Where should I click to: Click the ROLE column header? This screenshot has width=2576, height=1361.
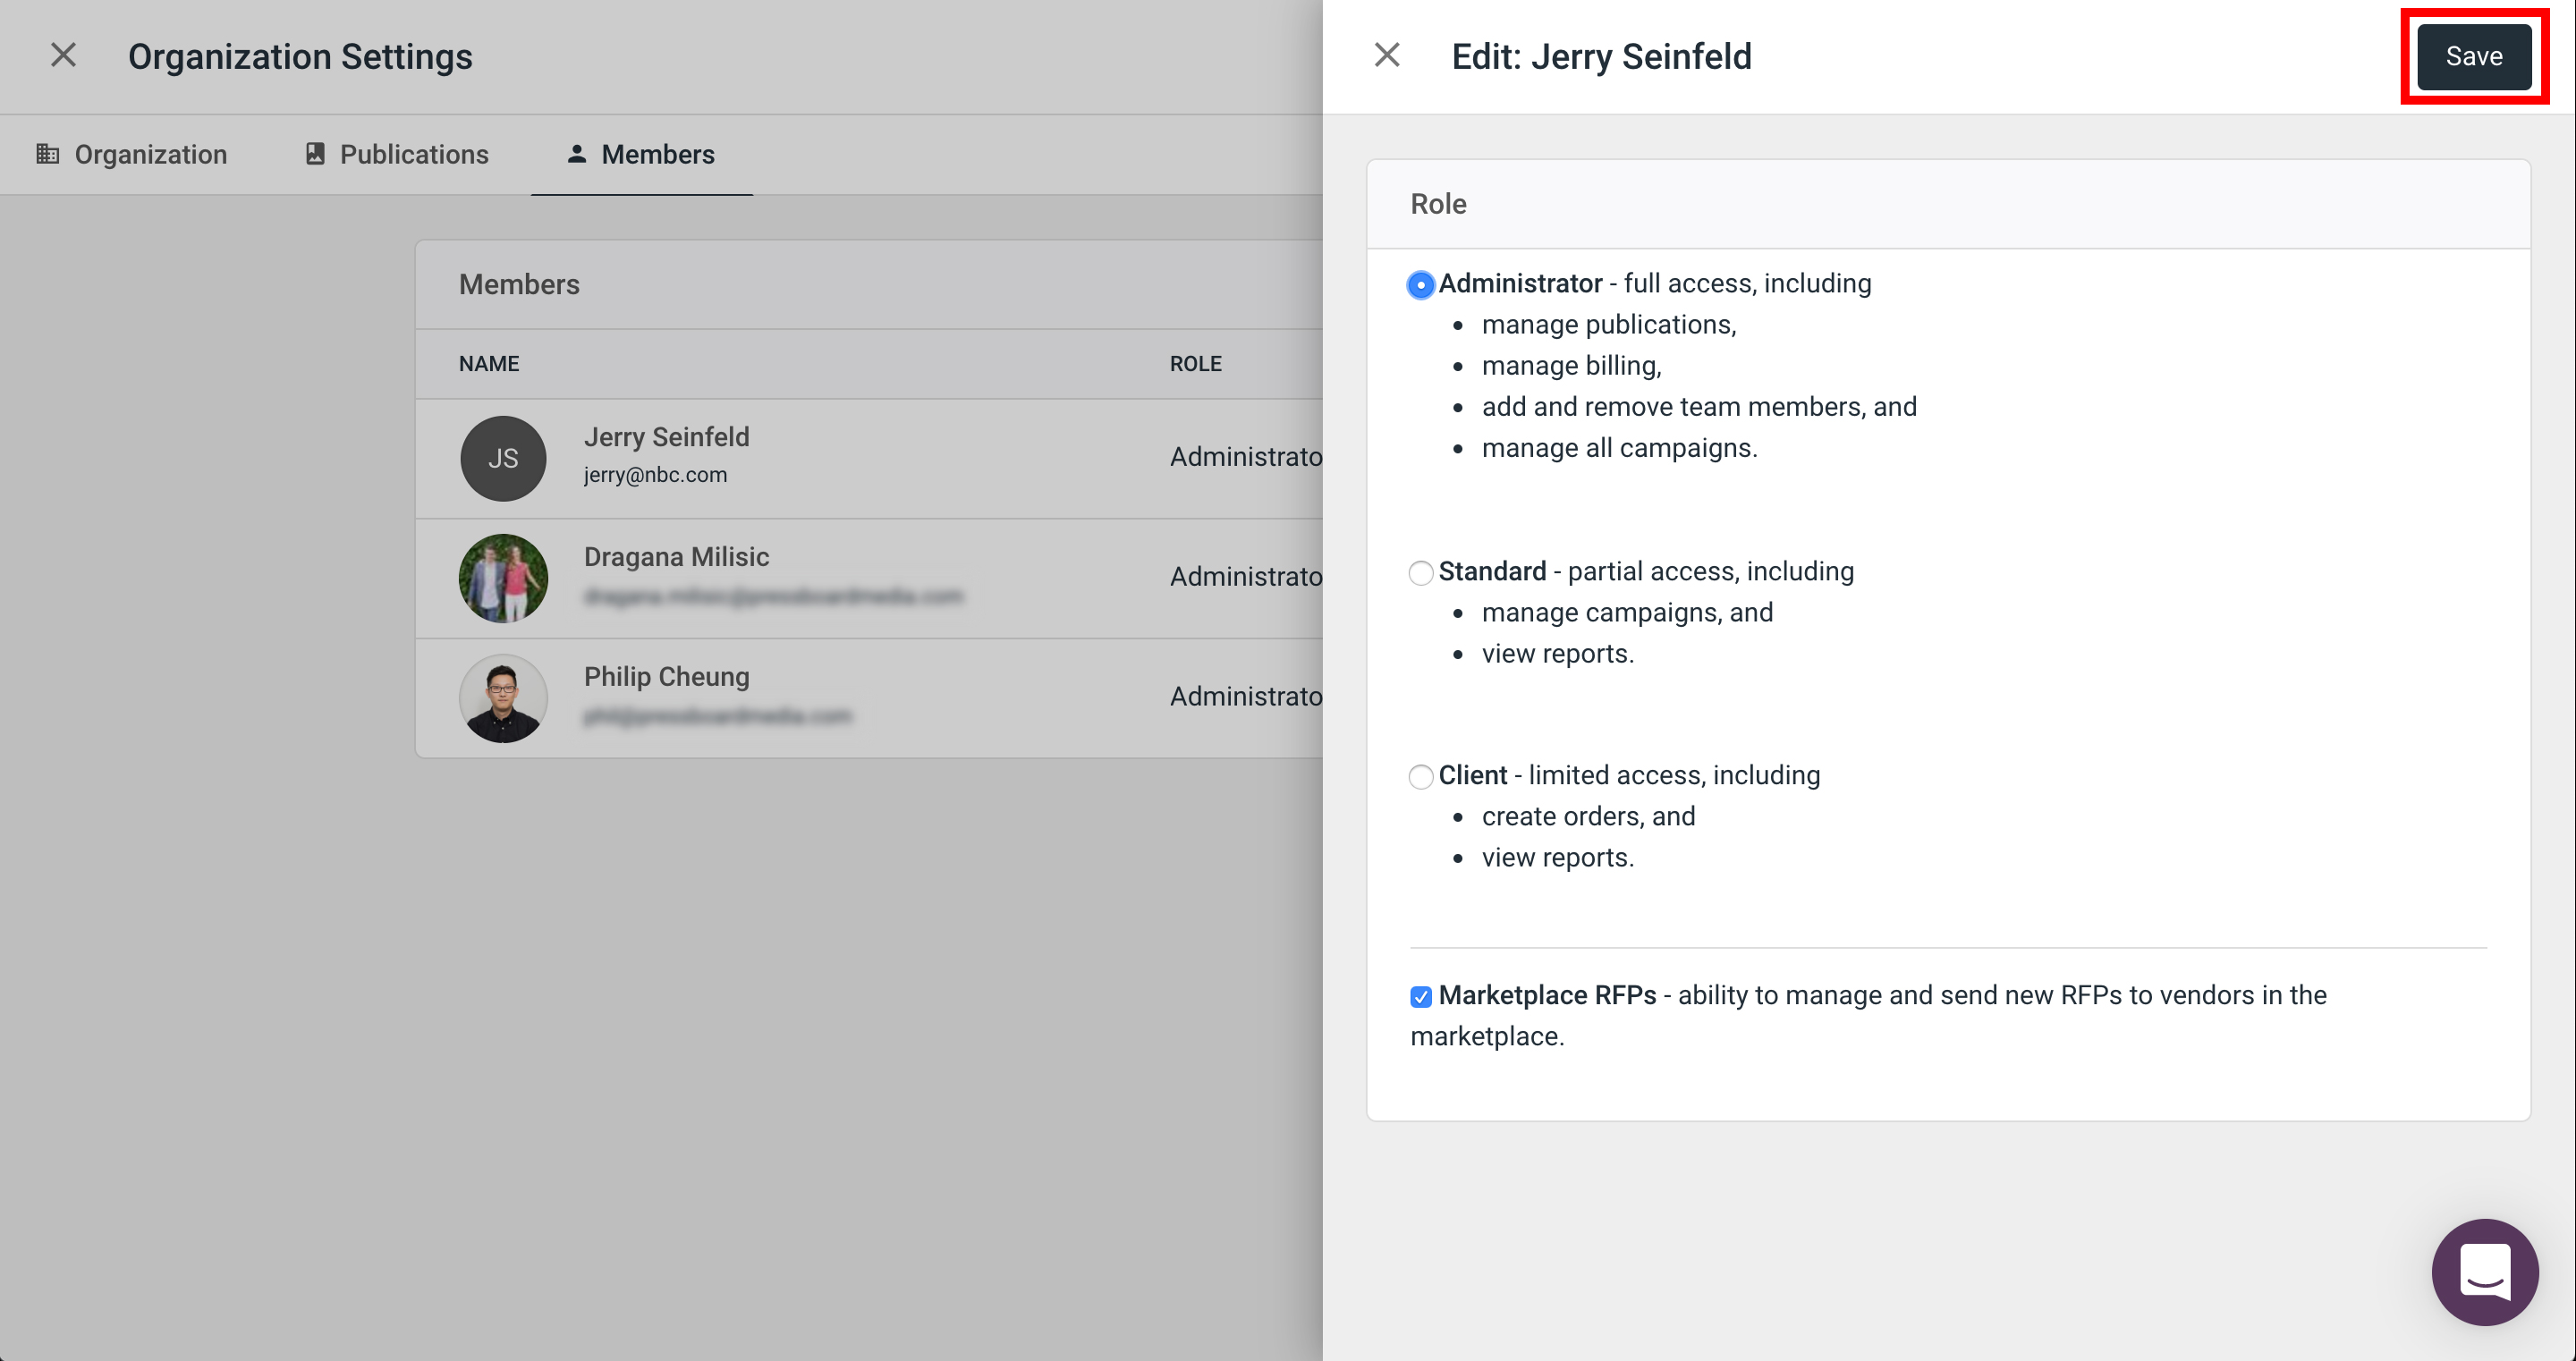1196,363
